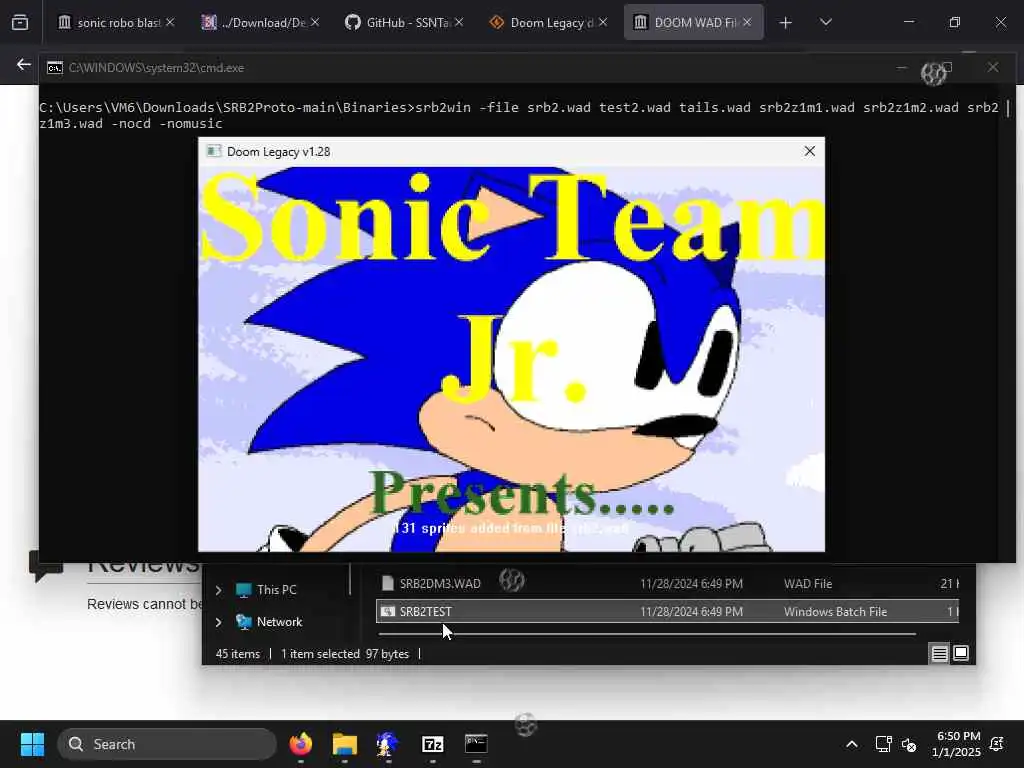
Task: Expand This PC in navigation pane
Action: (219, 590)
